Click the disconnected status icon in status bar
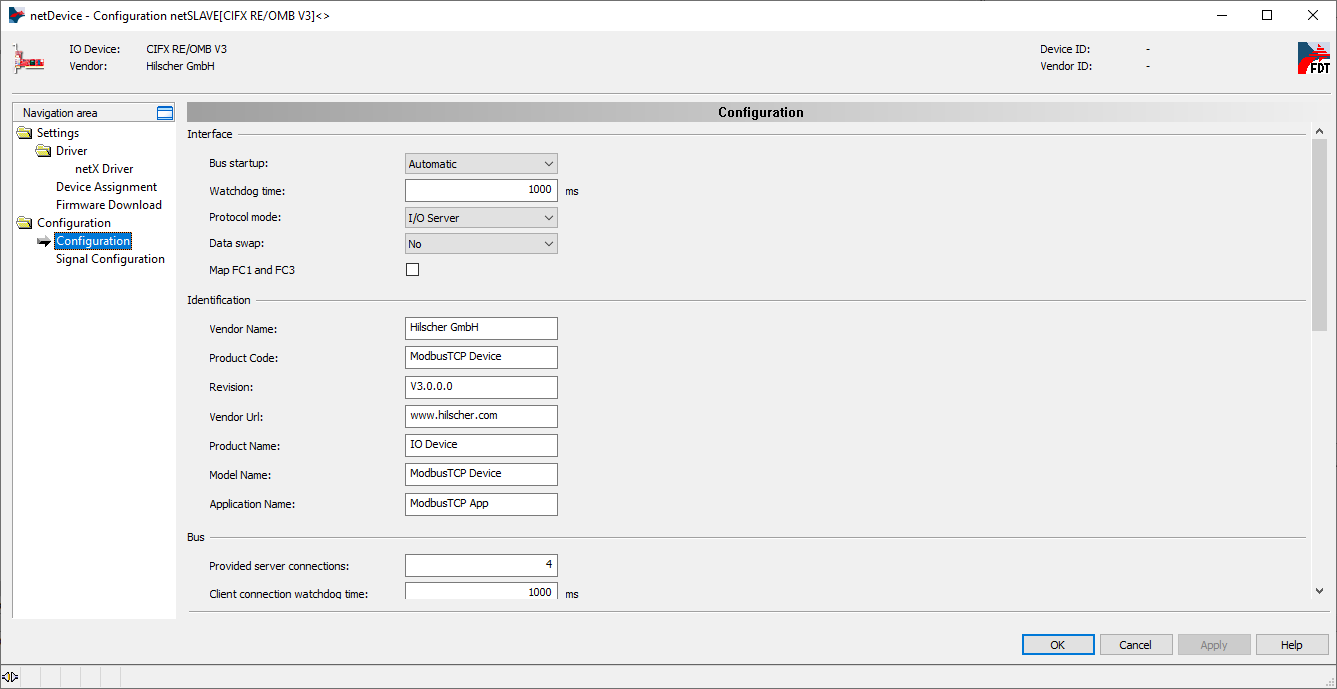The height and width of the screenshot is (689, 1337). point(10,676)
